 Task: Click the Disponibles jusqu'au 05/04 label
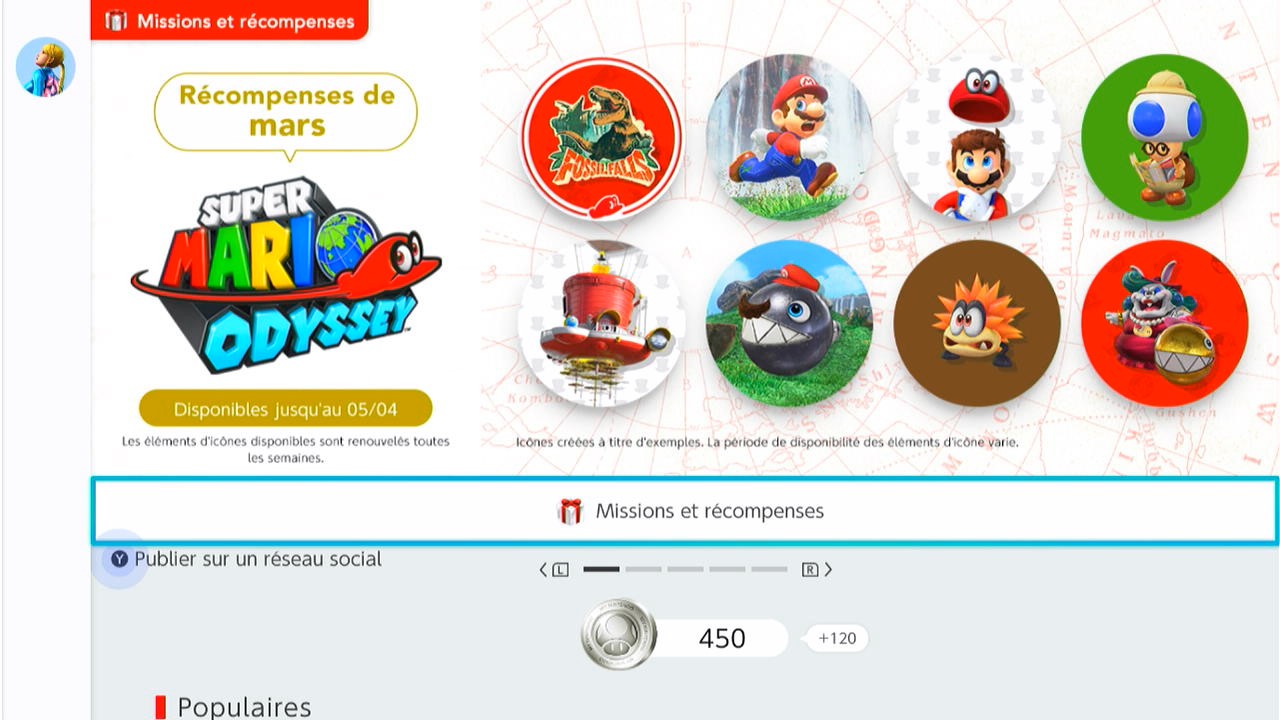click(x=286, y=409)
